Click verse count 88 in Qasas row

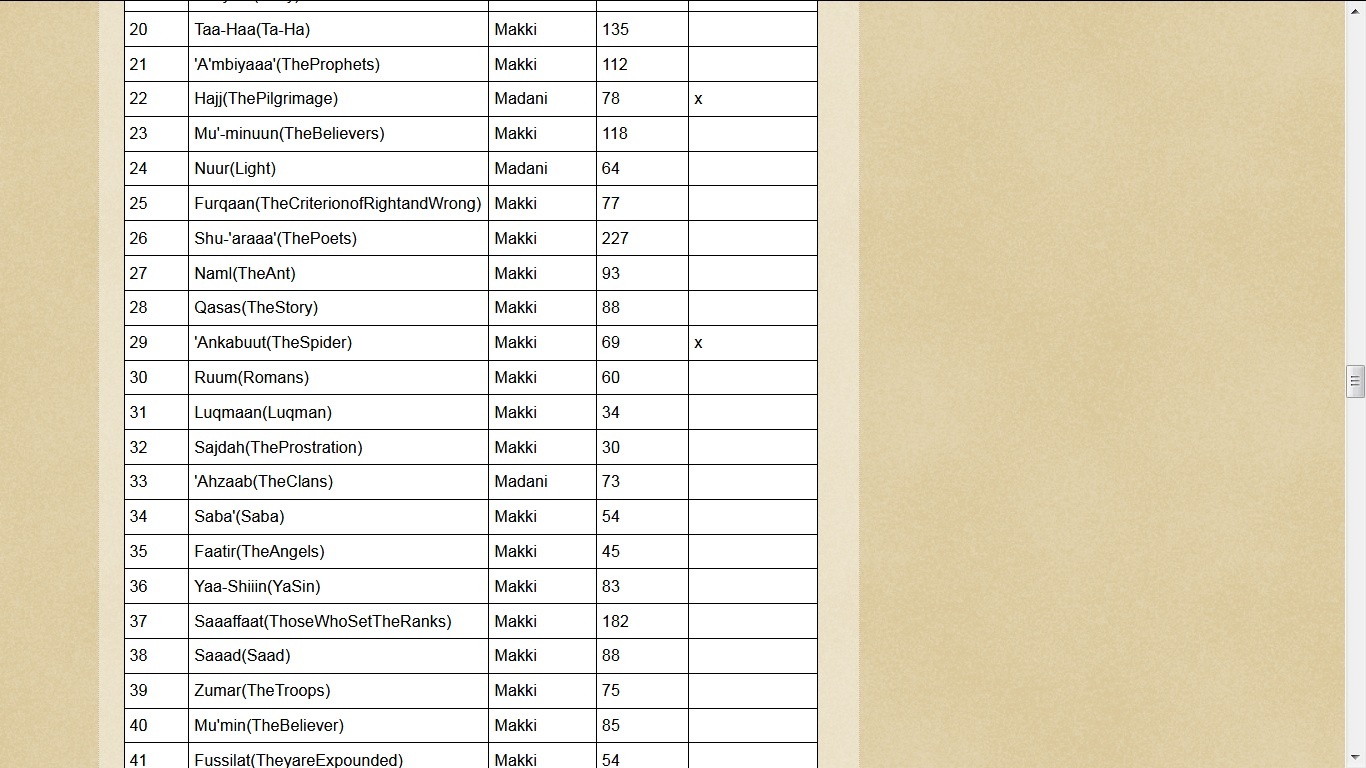[x=611, y=308]
